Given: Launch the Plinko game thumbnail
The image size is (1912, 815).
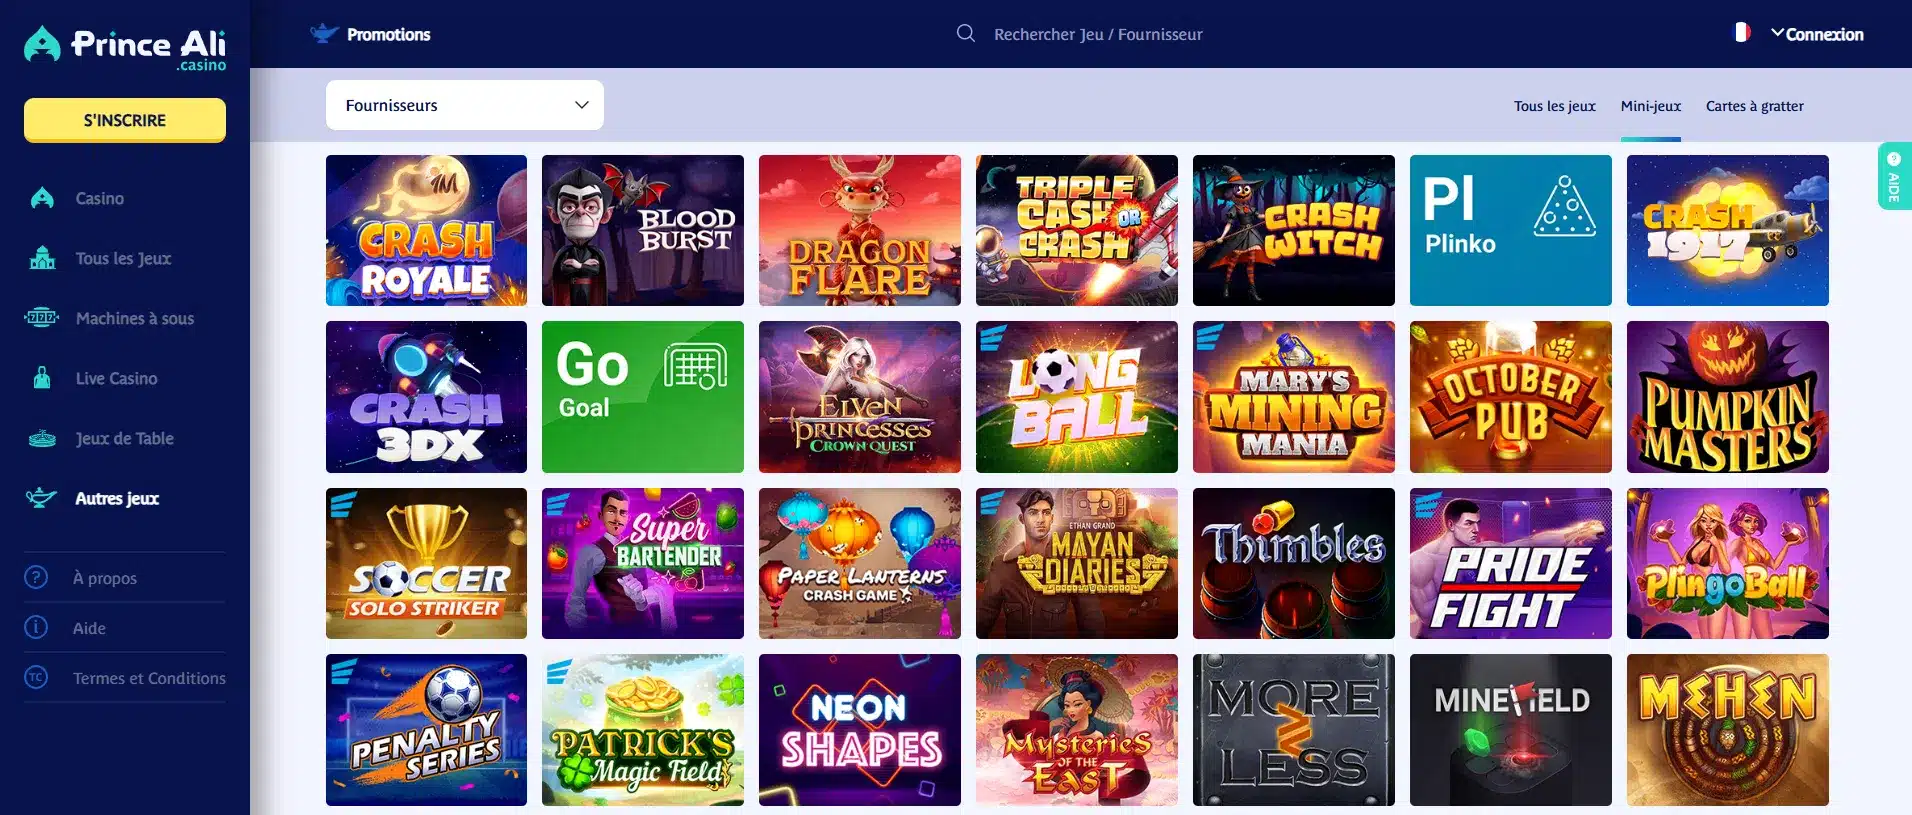Looking at the screenshot, I should [x=1510, y=230].
